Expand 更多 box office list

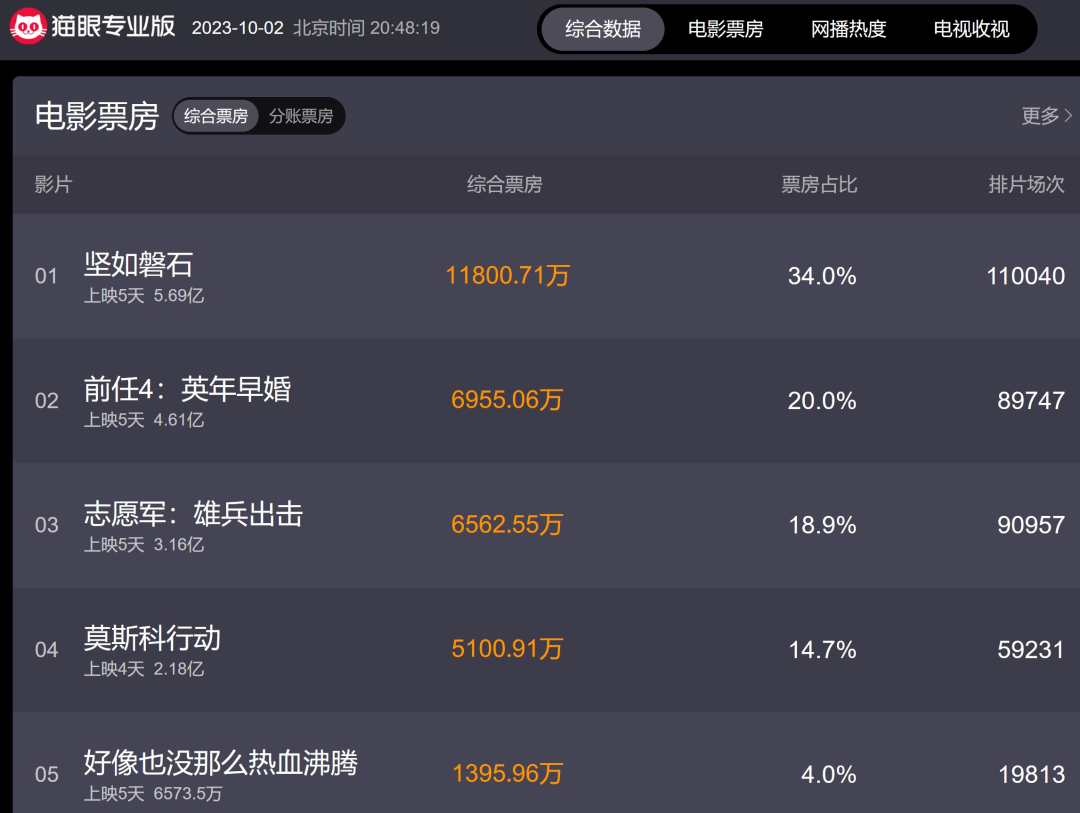tap(1046, 116)
